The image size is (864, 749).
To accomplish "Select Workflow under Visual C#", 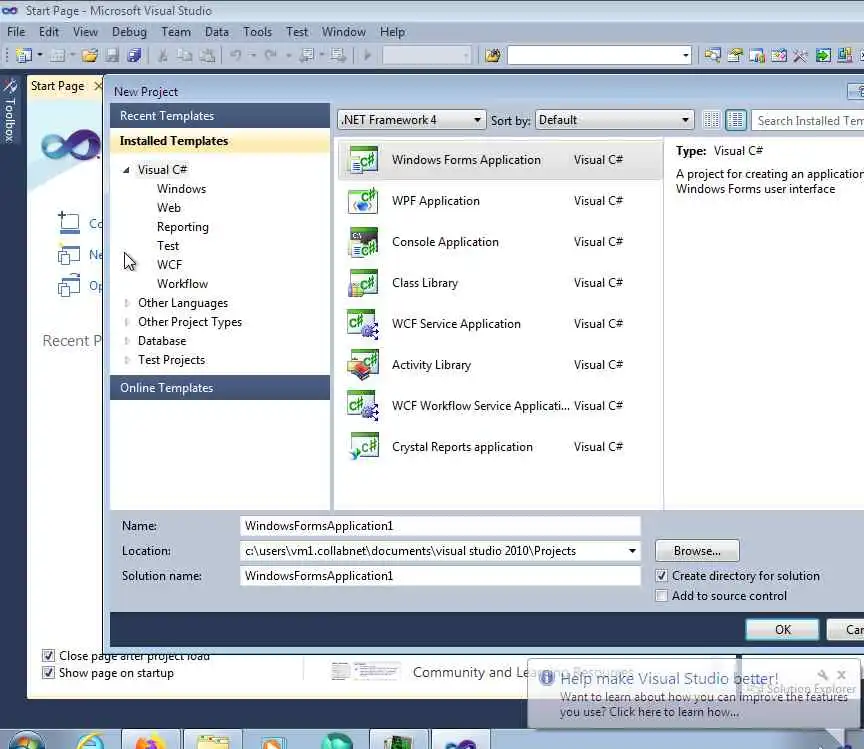I will coord(182,284).
